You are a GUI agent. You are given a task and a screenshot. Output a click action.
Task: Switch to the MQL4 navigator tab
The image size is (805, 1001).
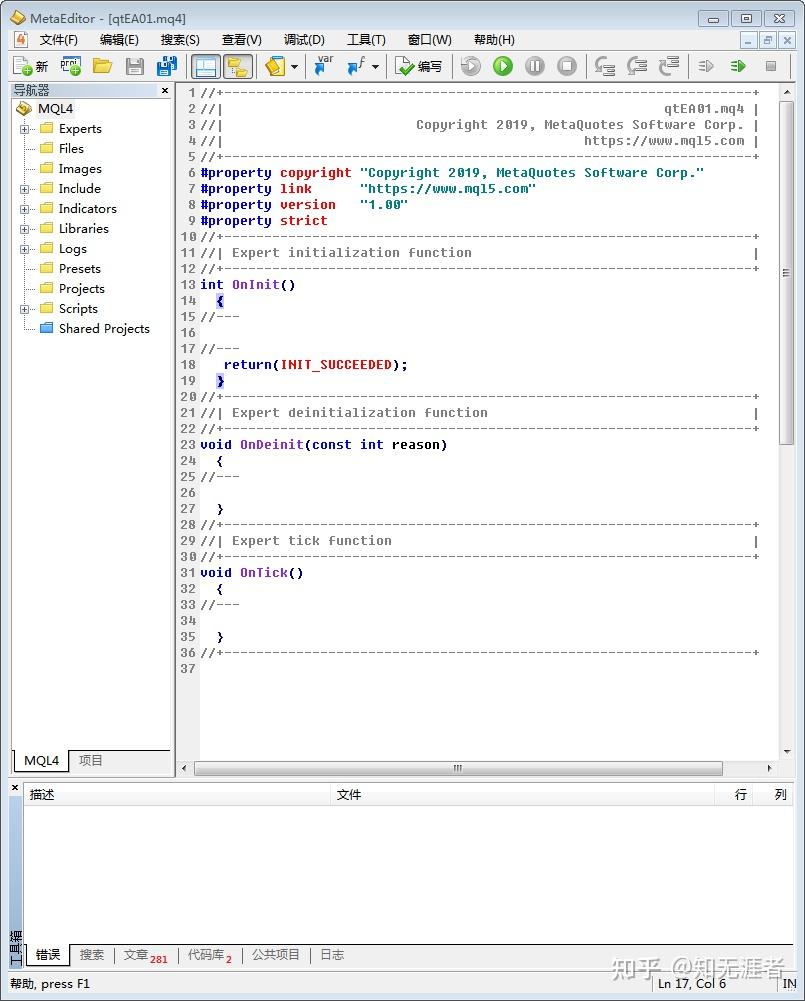(x=41, y=760)
